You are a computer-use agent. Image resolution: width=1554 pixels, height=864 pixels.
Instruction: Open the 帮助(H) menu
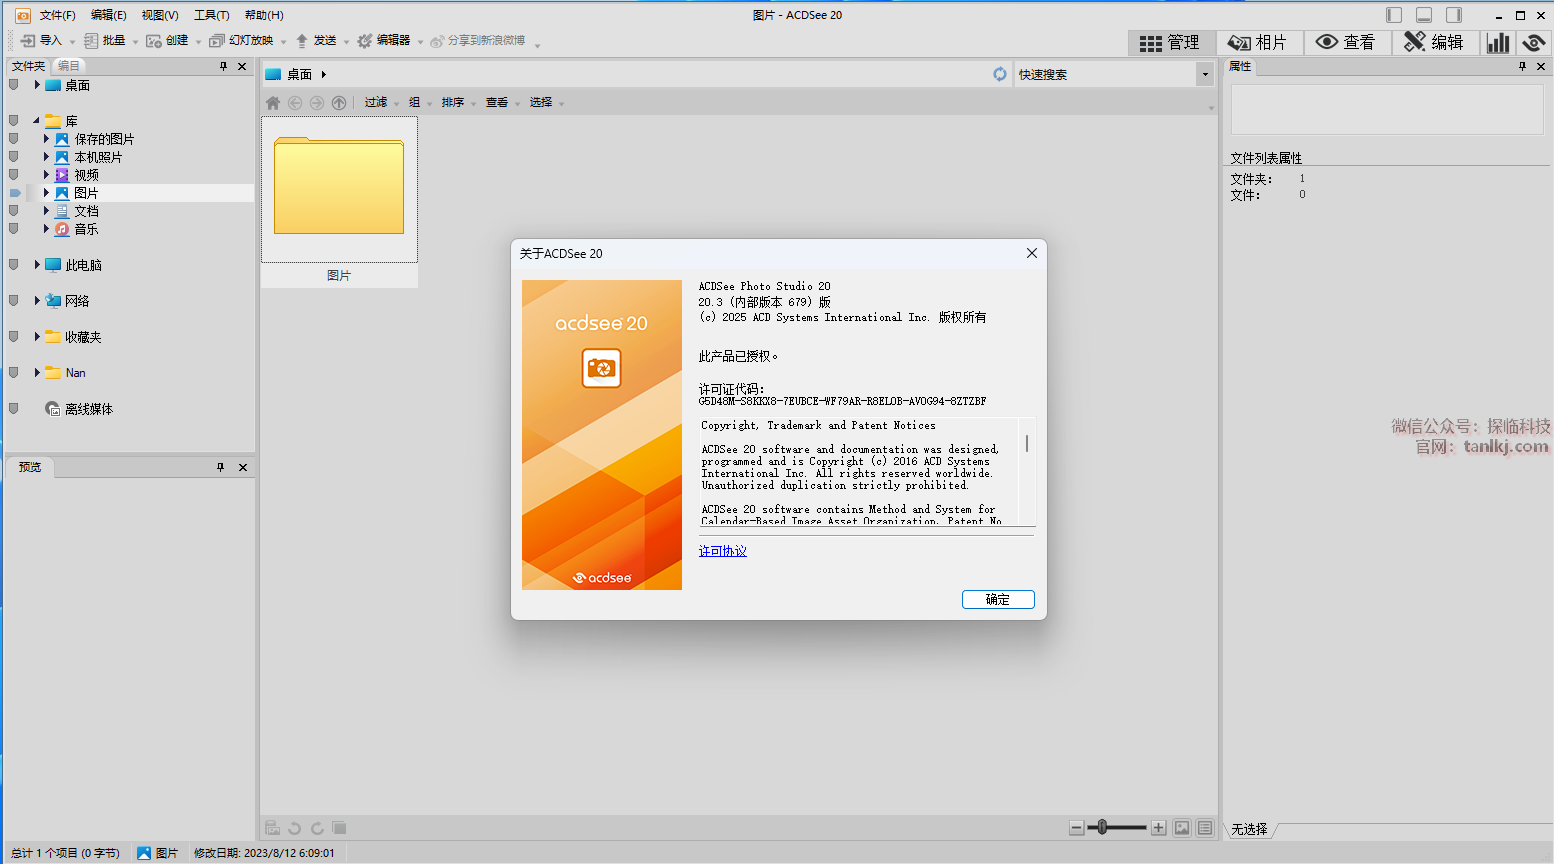264,15
